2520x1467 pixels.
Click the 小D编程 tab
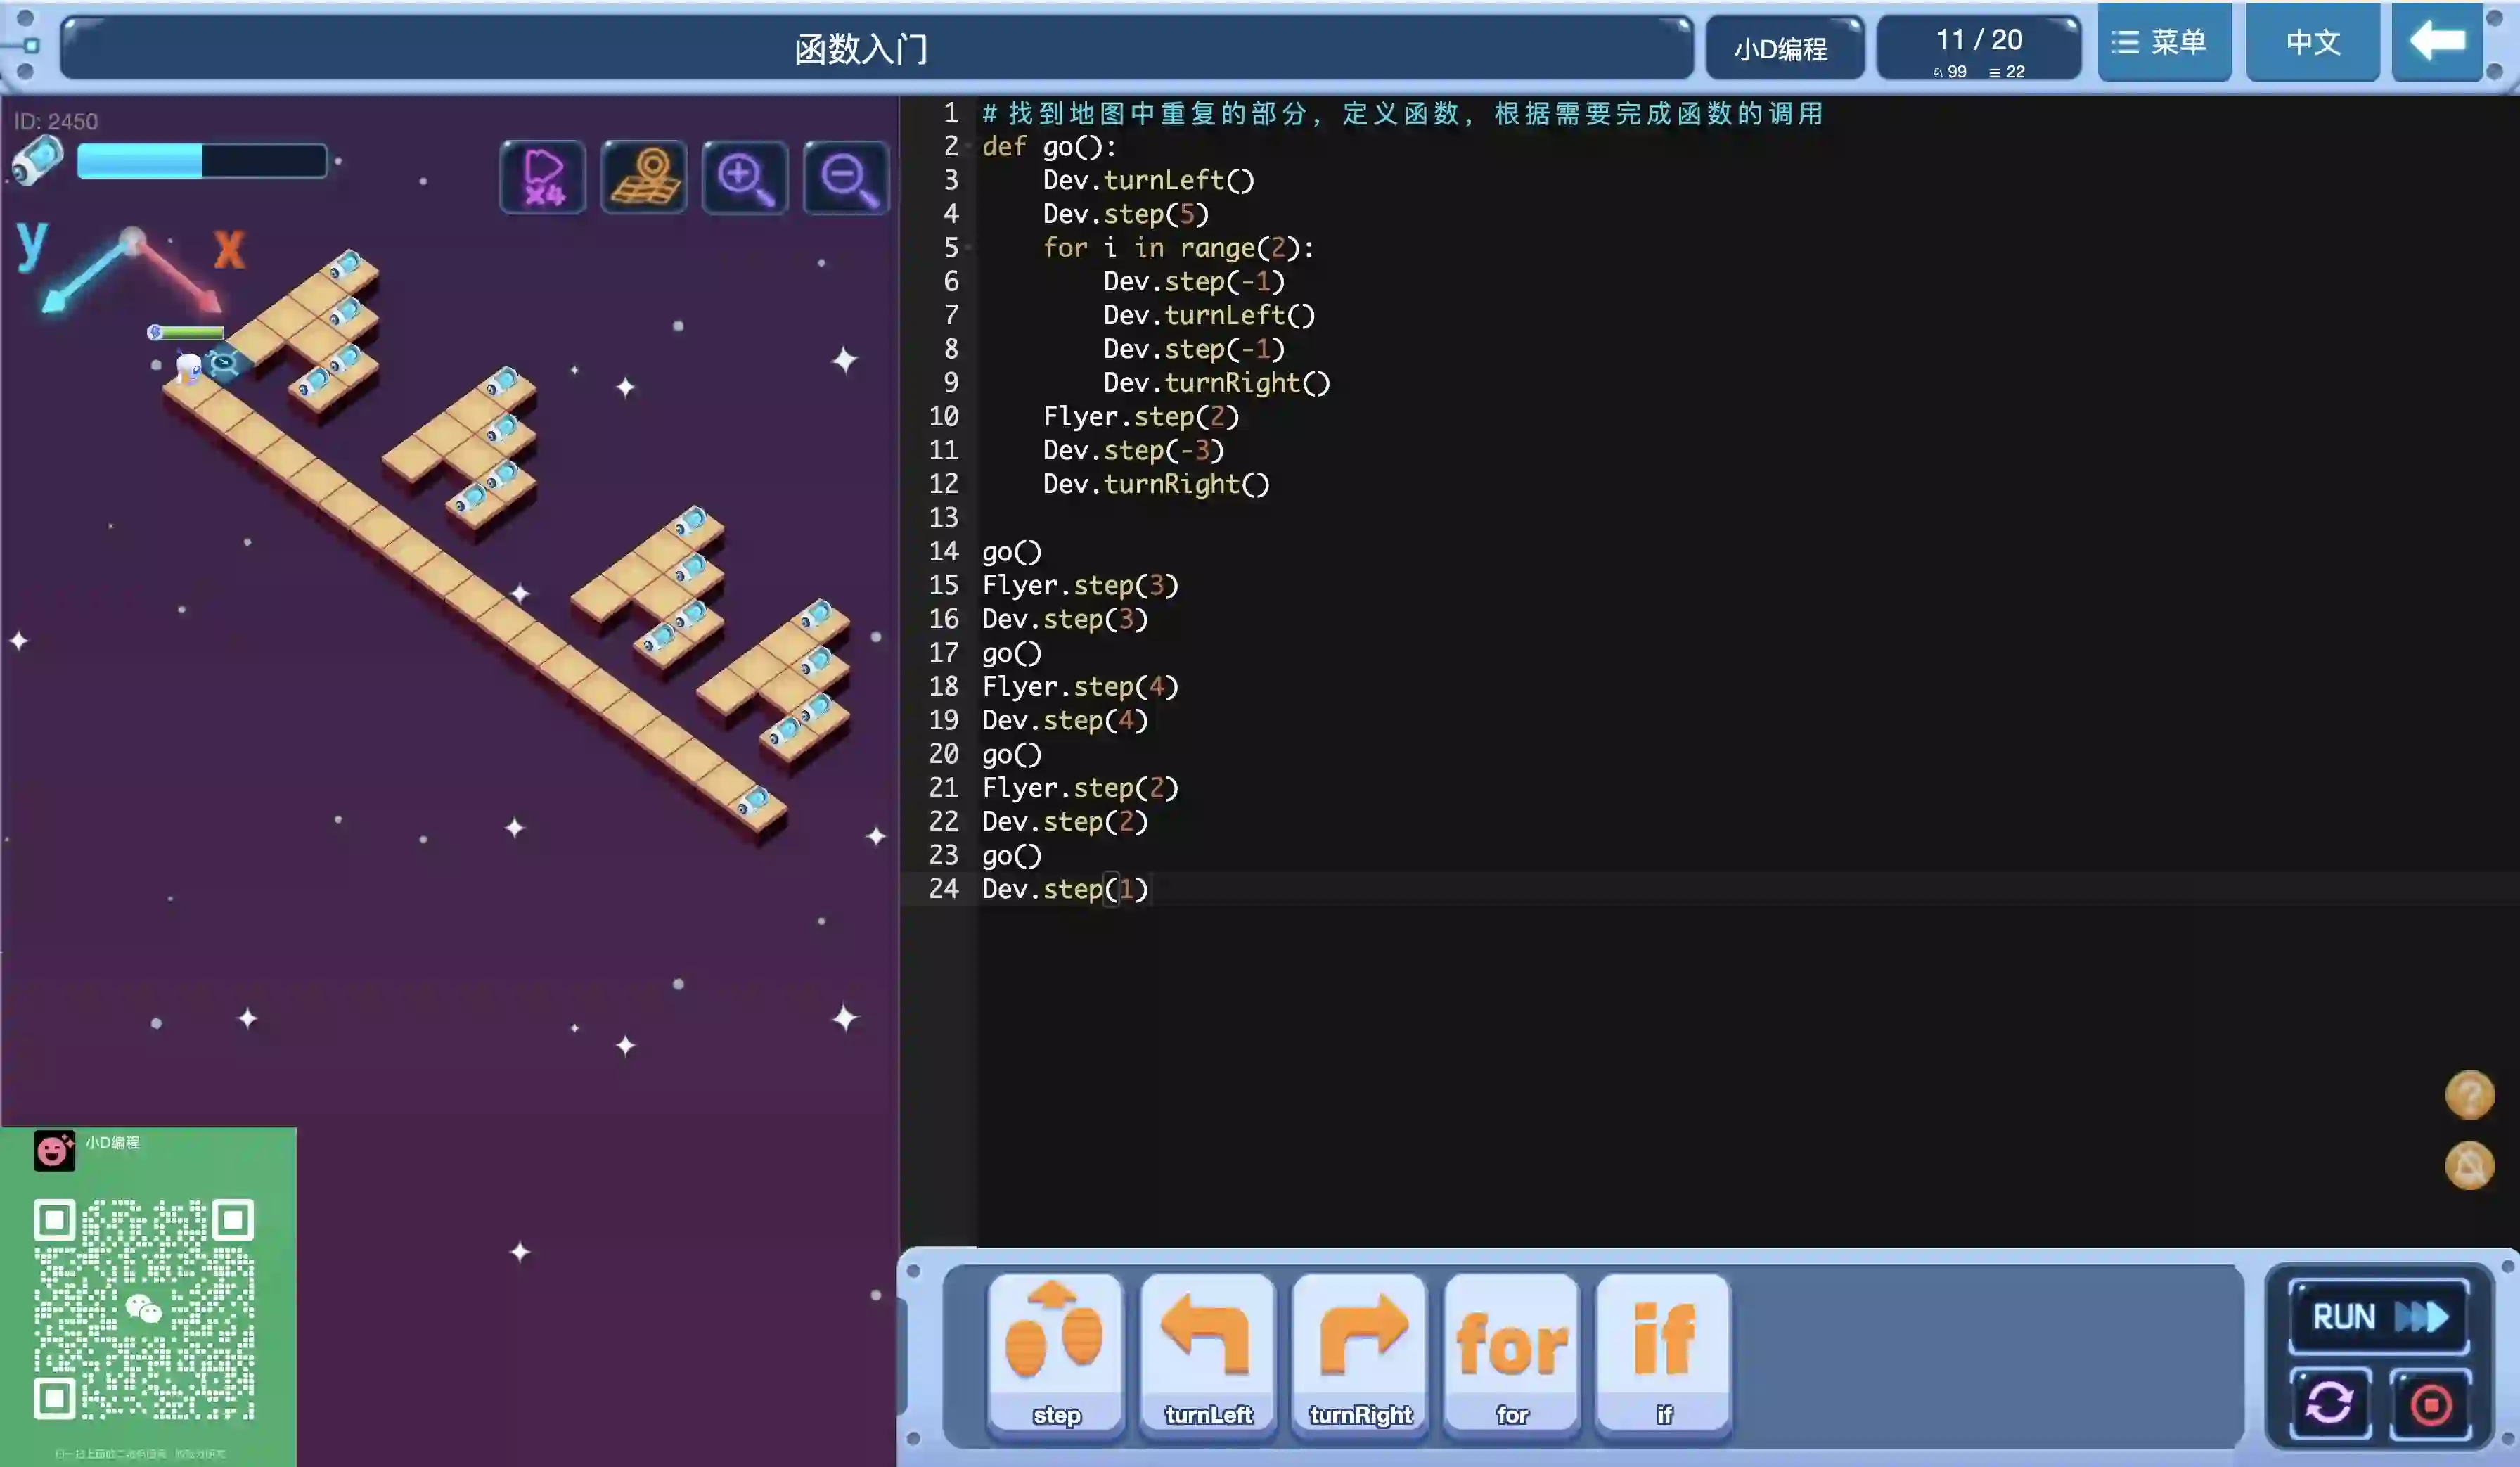coord(1782,48)
